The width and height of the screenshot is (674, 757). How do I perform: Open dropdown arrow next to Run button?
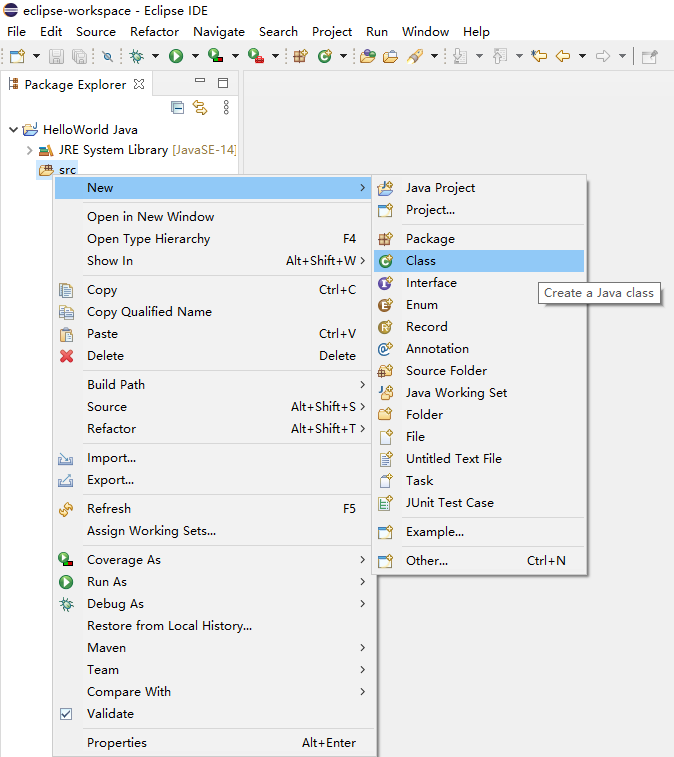pos(195,56)
